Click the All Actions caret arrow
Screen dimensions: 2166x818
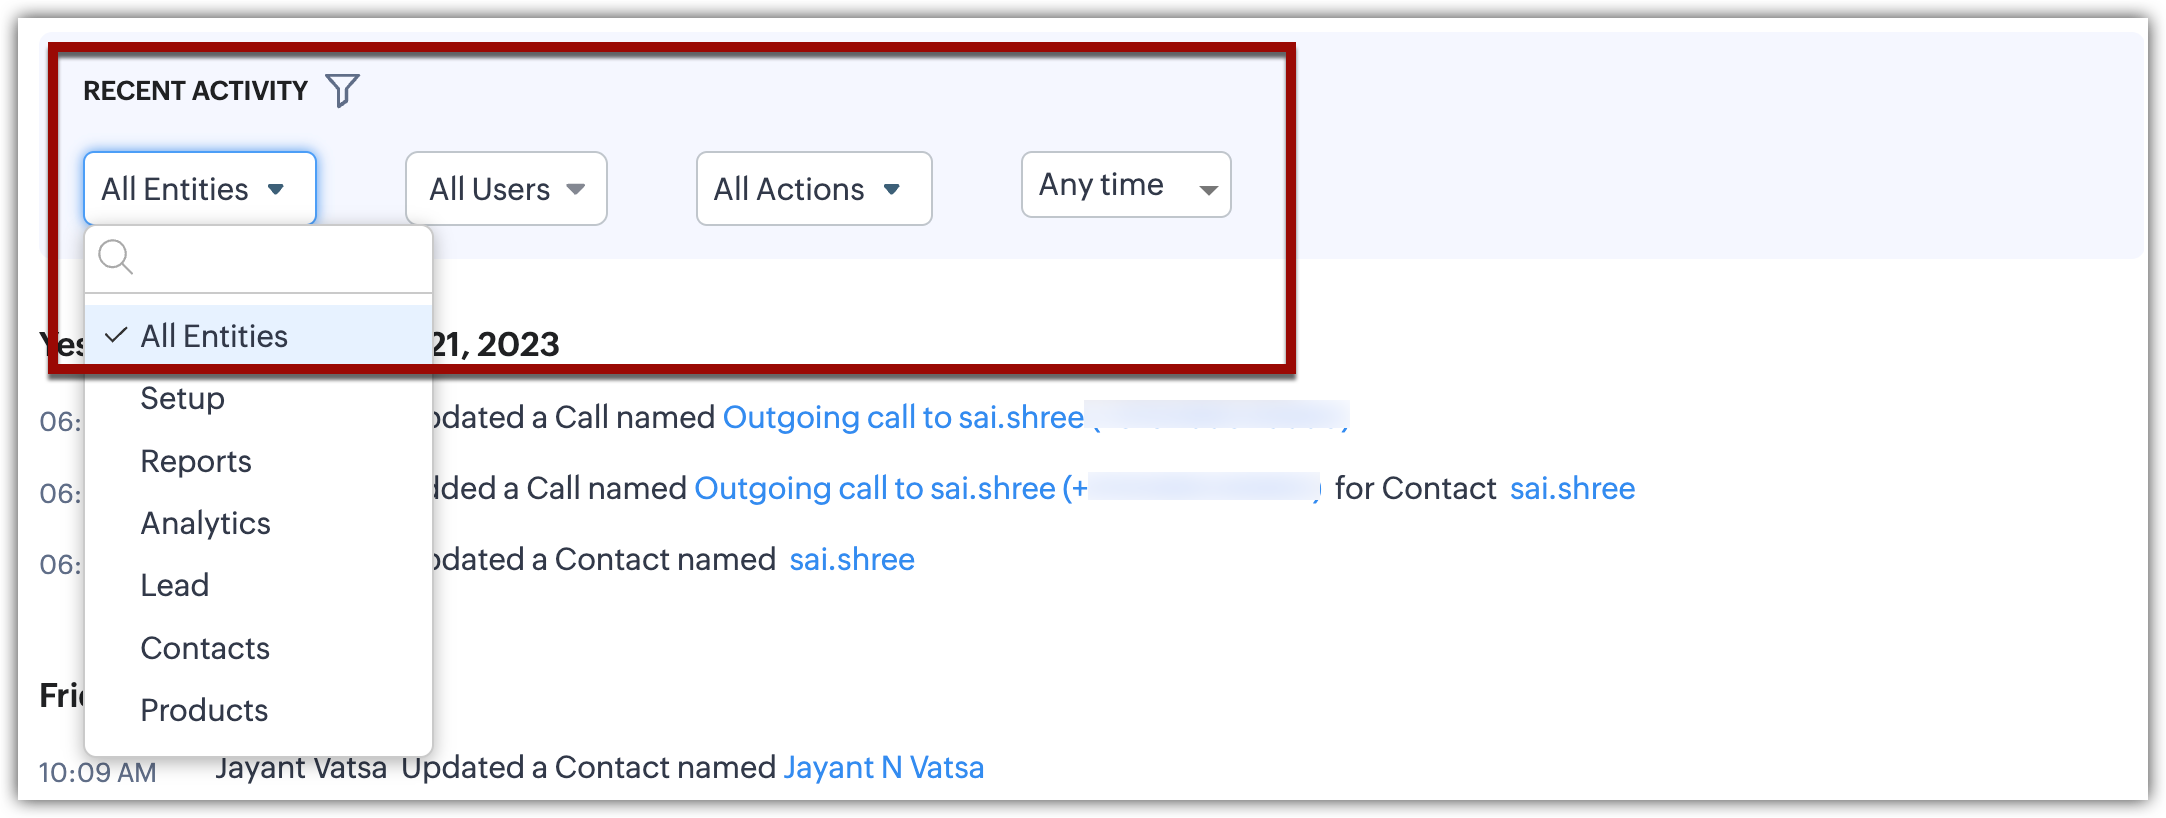892,189
